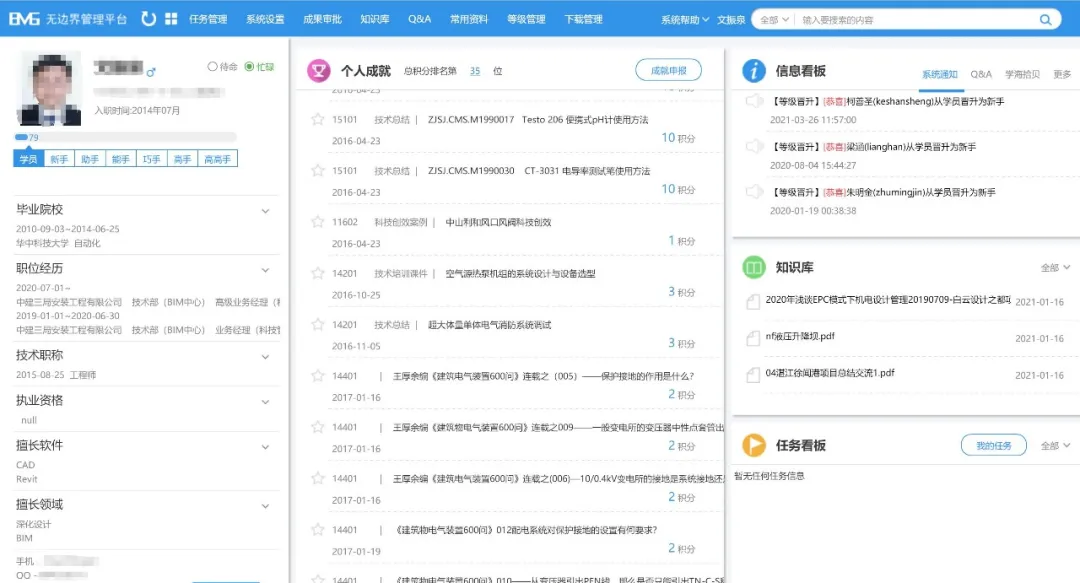Viewport: 1080px width, 583px height.
Task: Click the refresh icon beside platform logo
Action: click(x=149, y=19)
